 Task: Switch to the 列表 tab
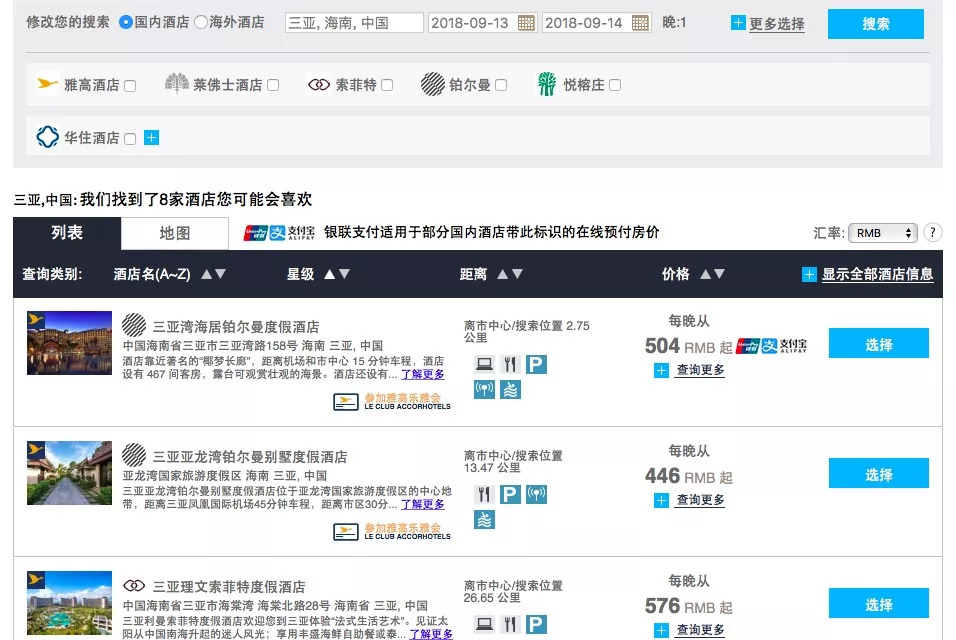67,233
